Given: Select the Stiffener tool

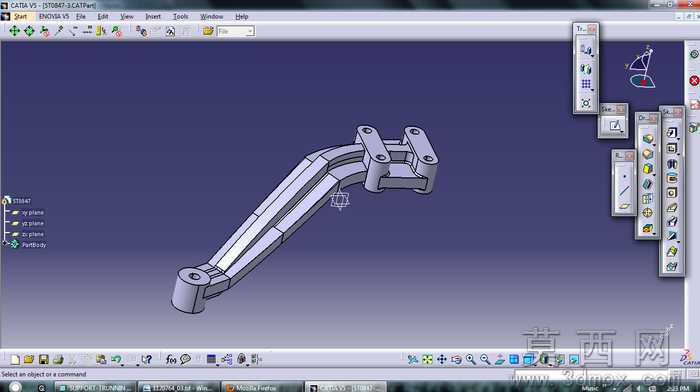Looking at the screenshot, I should point(671,237).
